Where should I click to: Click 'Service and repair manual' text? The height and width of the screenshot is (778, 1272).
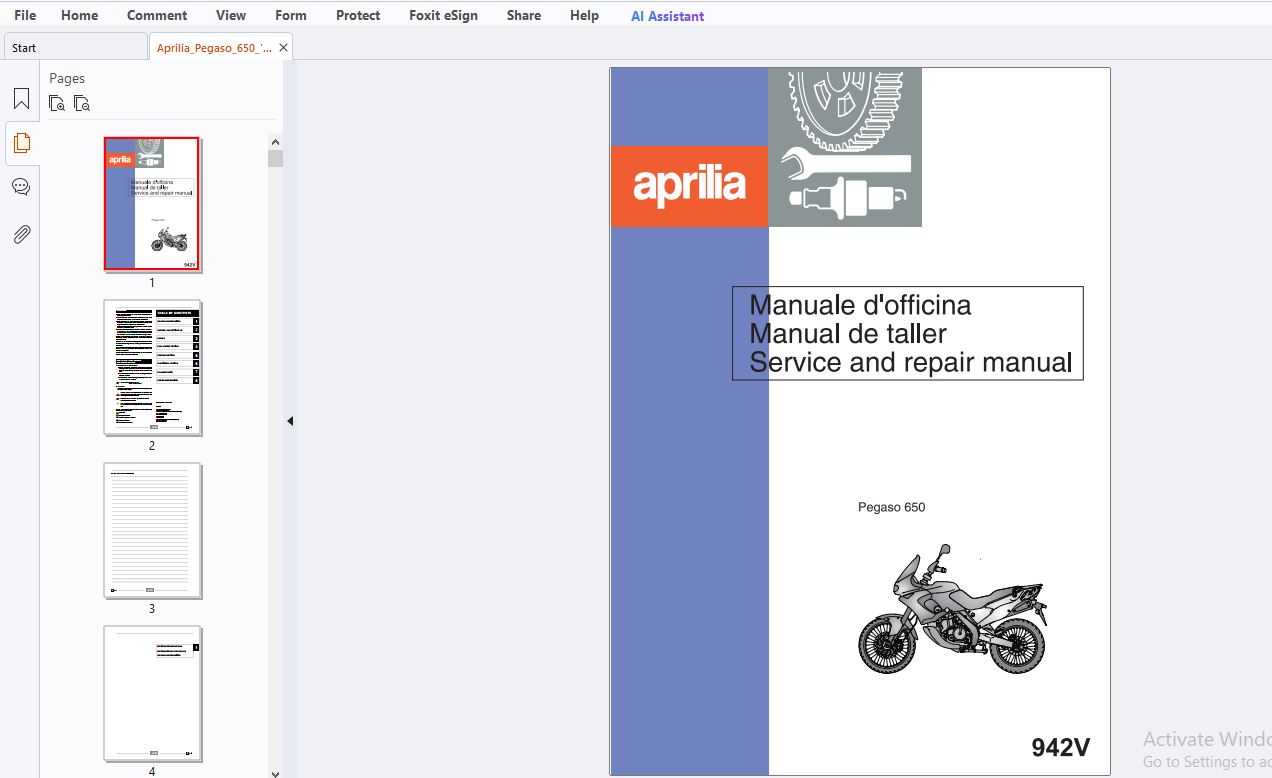[x=911, y=362]
